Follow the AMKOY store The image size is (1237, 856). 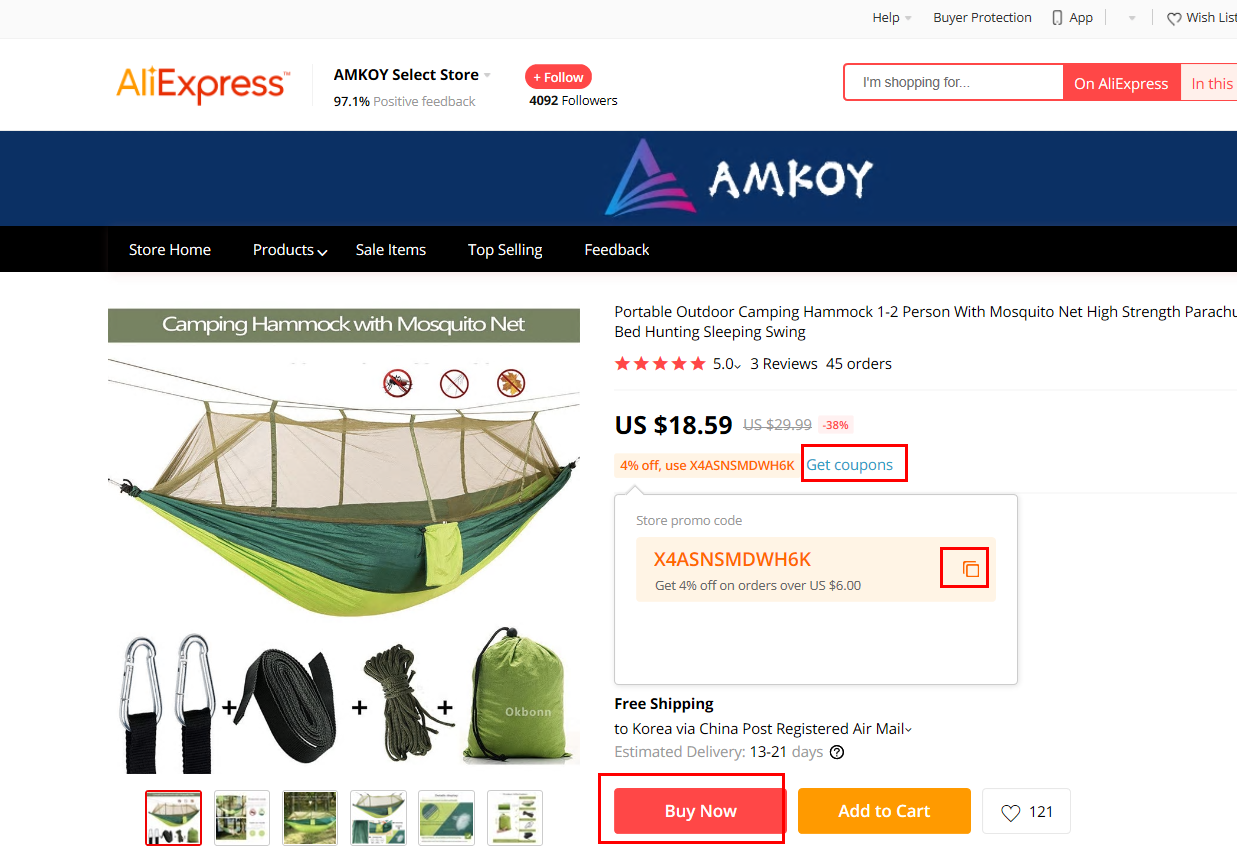[x=558, y=77]
